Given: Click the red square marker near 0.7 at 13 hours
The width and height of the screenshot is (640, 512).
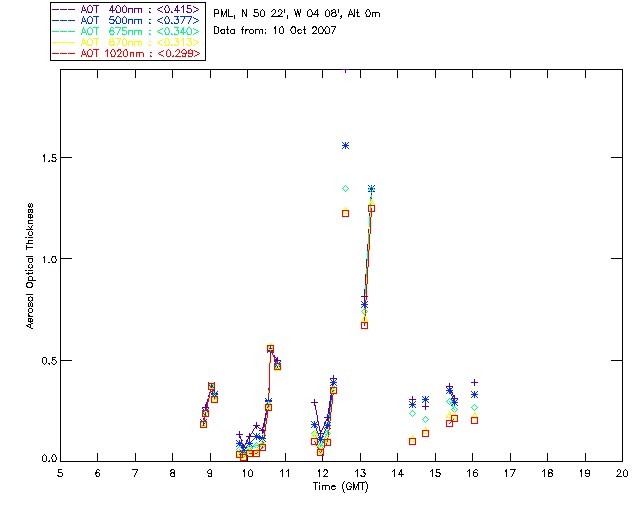Looking at the screenshot, I should pyautogui.click(x=364, y=325).
